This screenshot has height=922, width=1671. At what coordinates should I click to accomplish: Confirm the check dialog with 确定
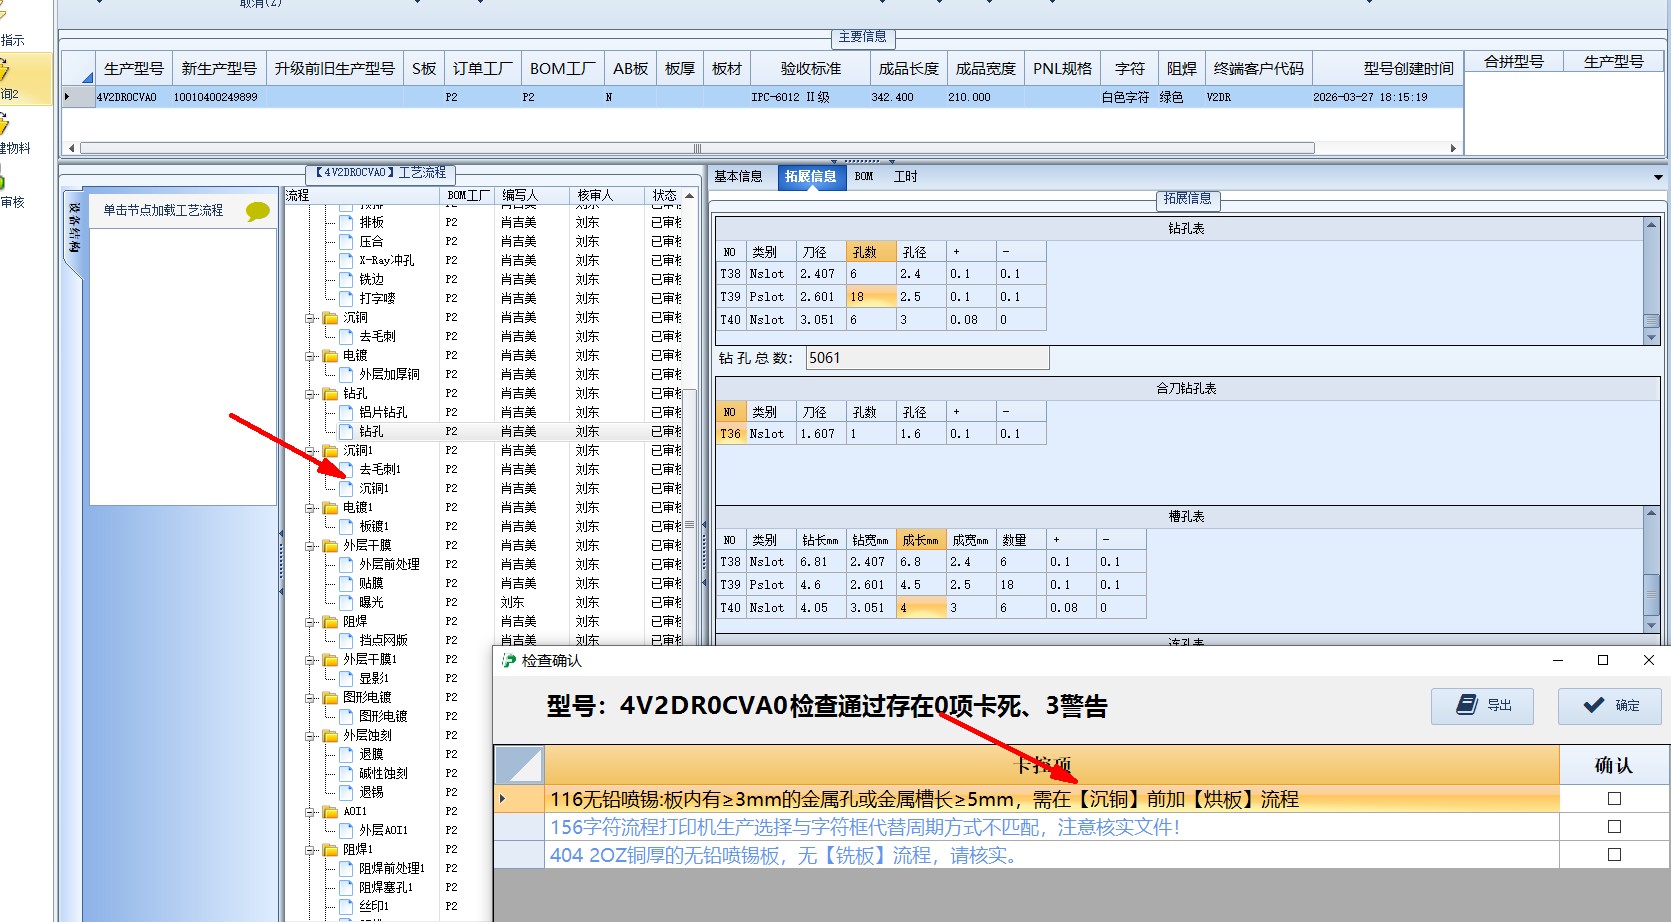[x=1610, y=706]
